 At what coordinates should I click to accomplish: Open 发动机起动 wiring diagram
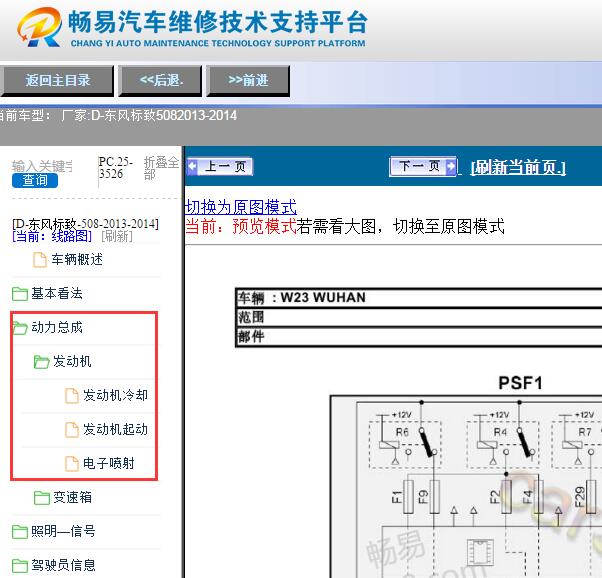click(x=115, y=429)
